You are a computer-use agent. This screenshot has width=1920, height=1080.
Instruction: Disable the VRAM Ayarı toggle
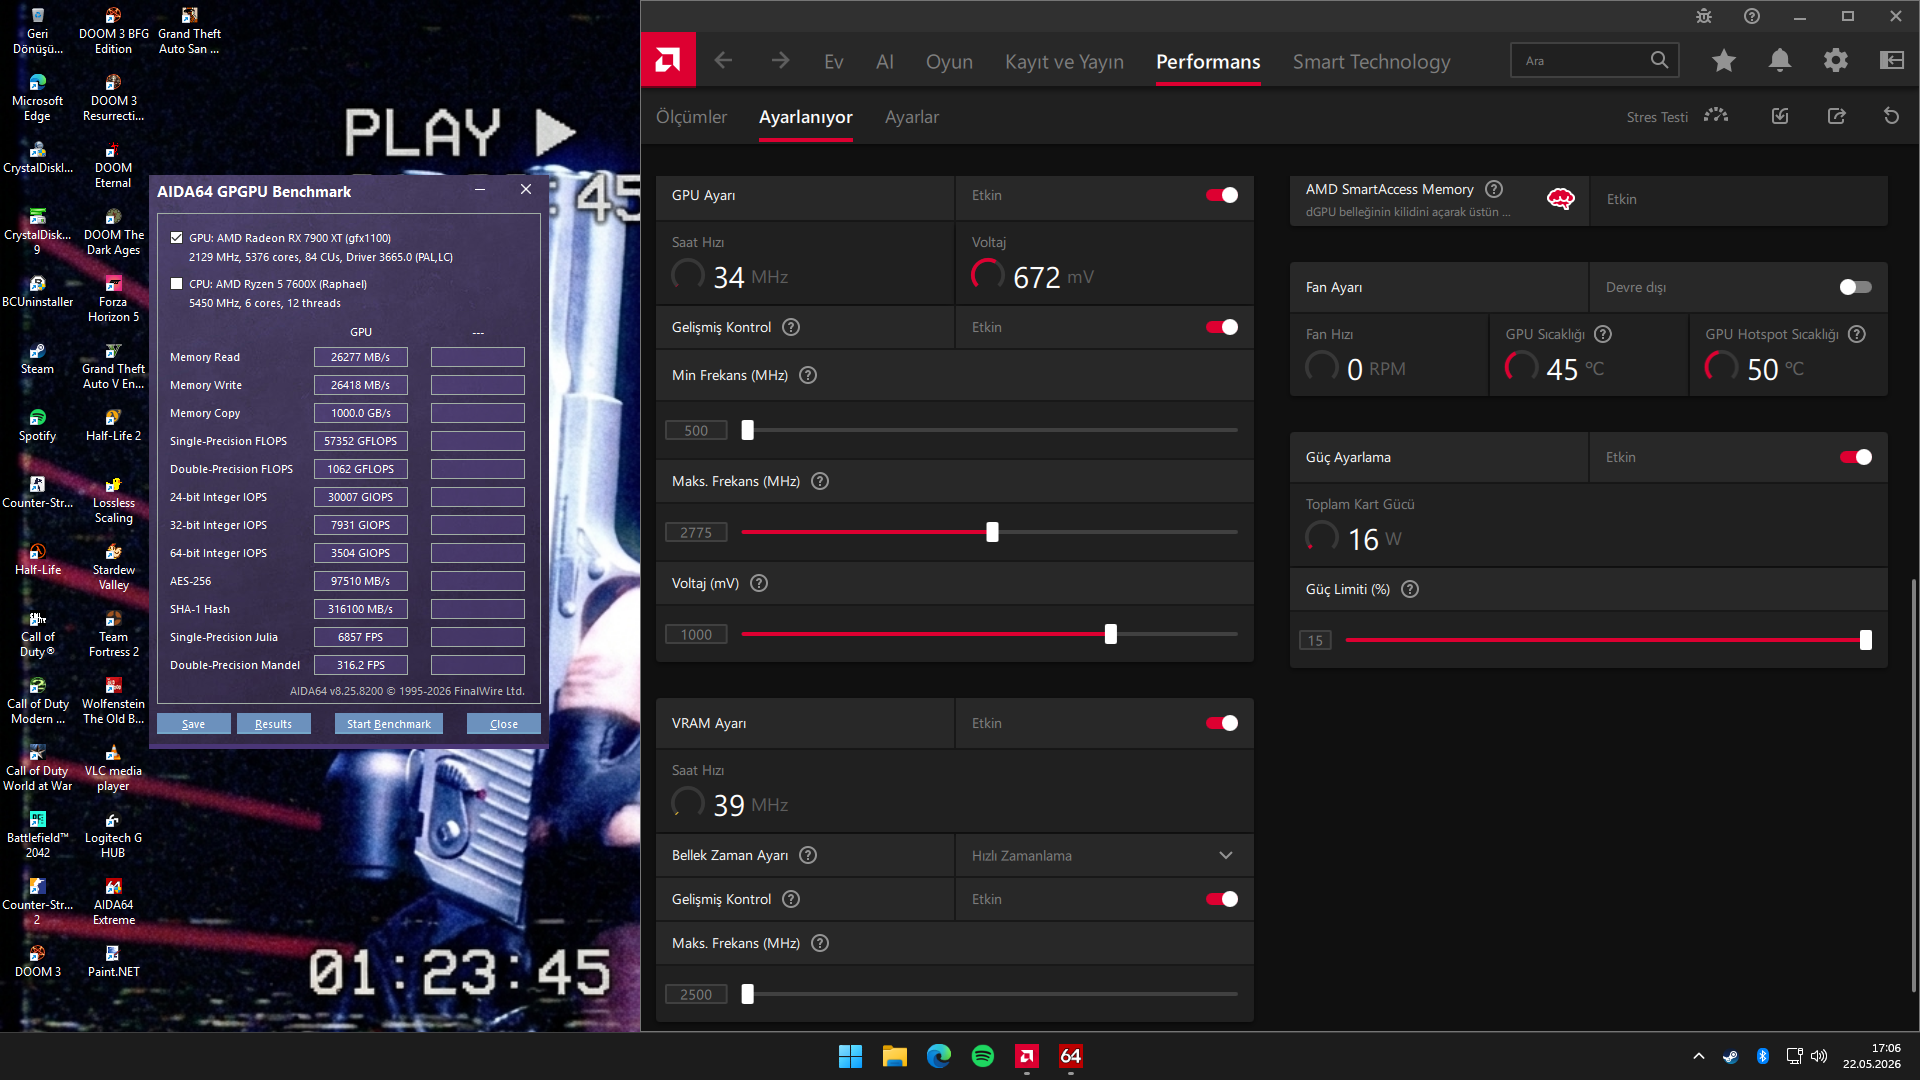[1222, 723]
